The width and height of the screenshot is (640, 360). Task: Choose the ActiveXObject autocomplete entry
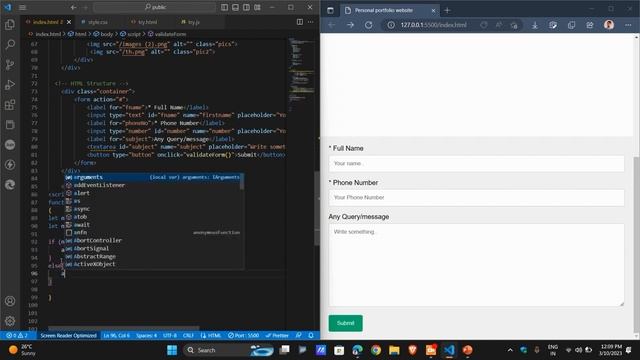pos(154,264)
